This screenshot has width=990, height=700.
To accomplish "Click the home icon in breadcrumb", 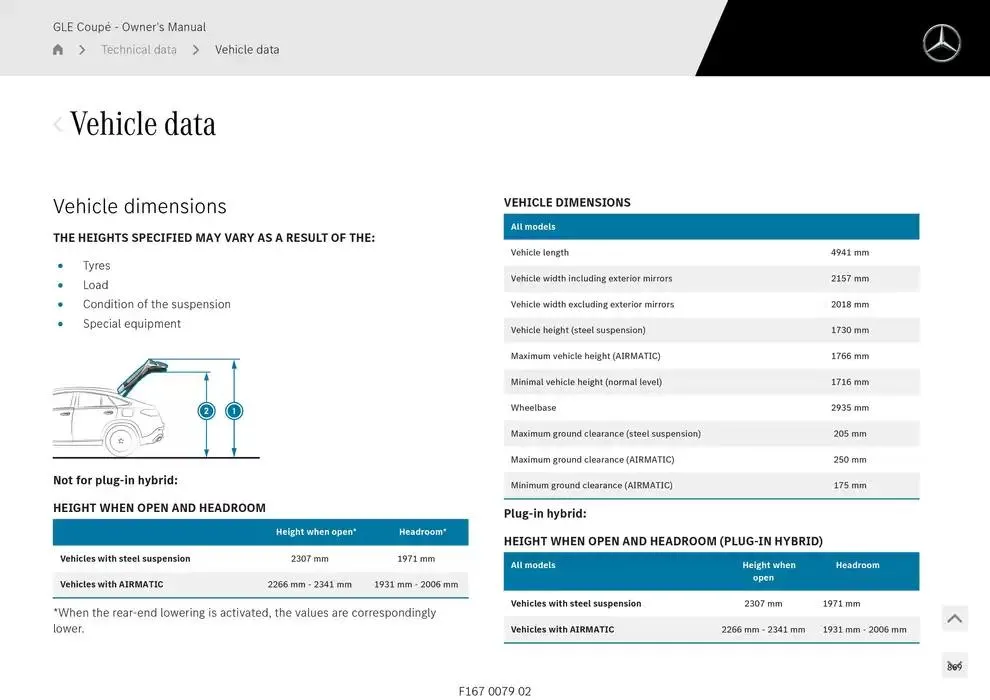I will pyautogui.click(x=58, y=50).
